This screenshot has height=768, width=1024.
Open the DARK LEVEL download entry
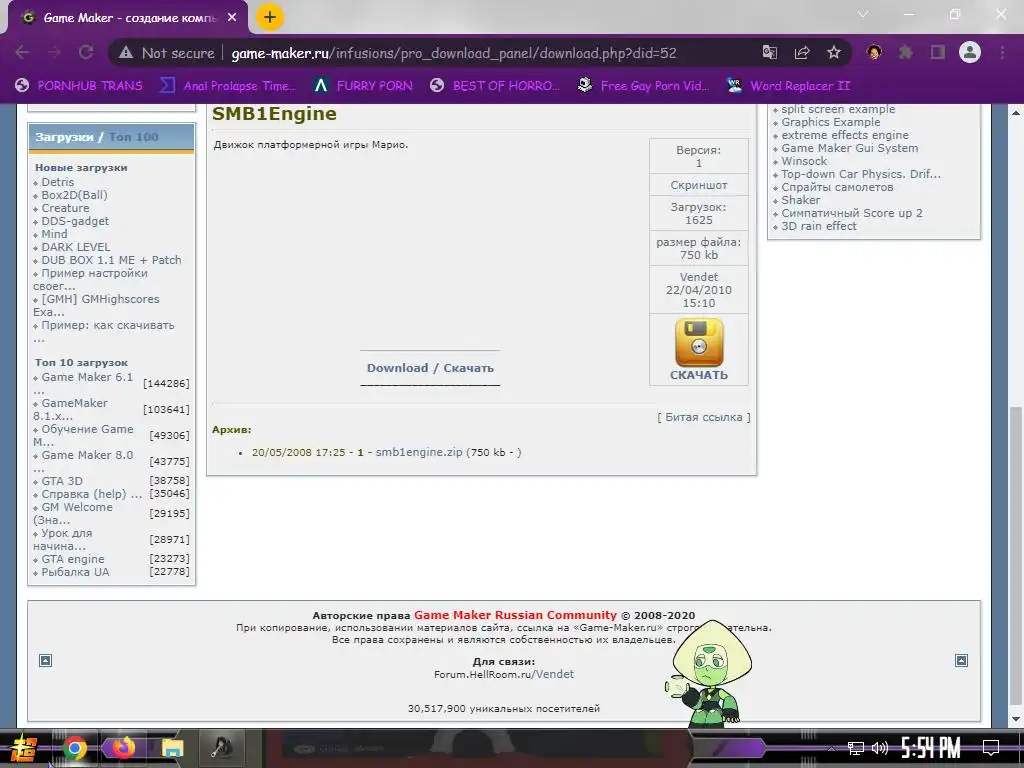coord(76,247)
